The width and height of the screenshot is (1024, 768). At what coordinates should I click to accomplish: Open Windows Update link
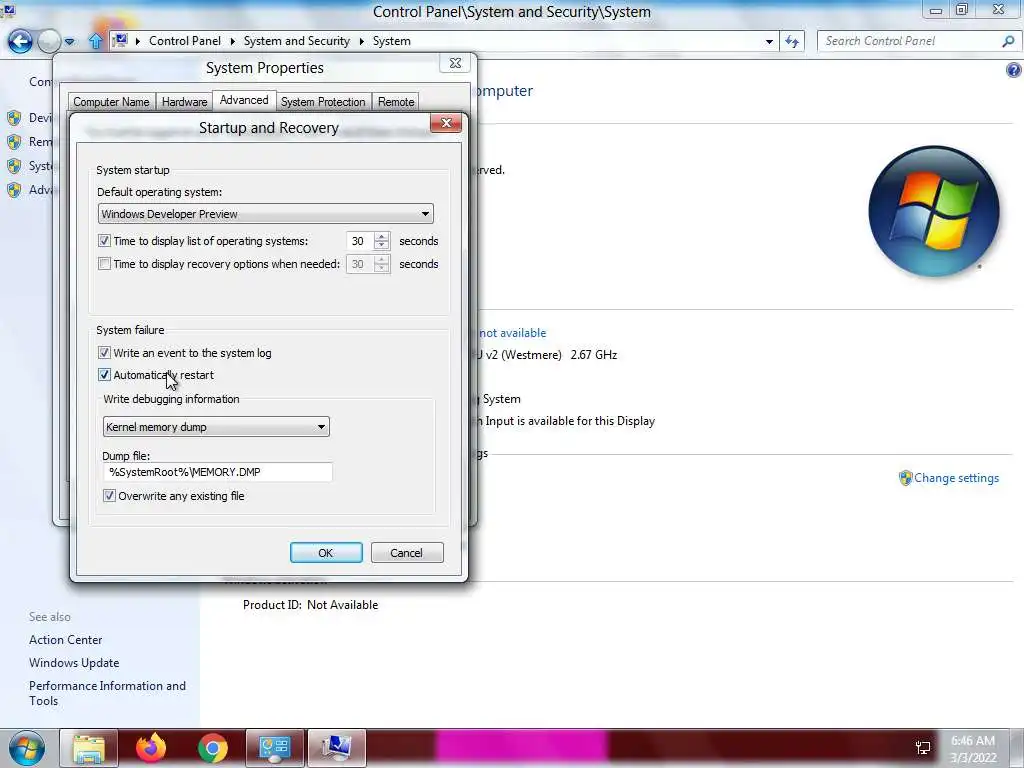tap(74, 663)
